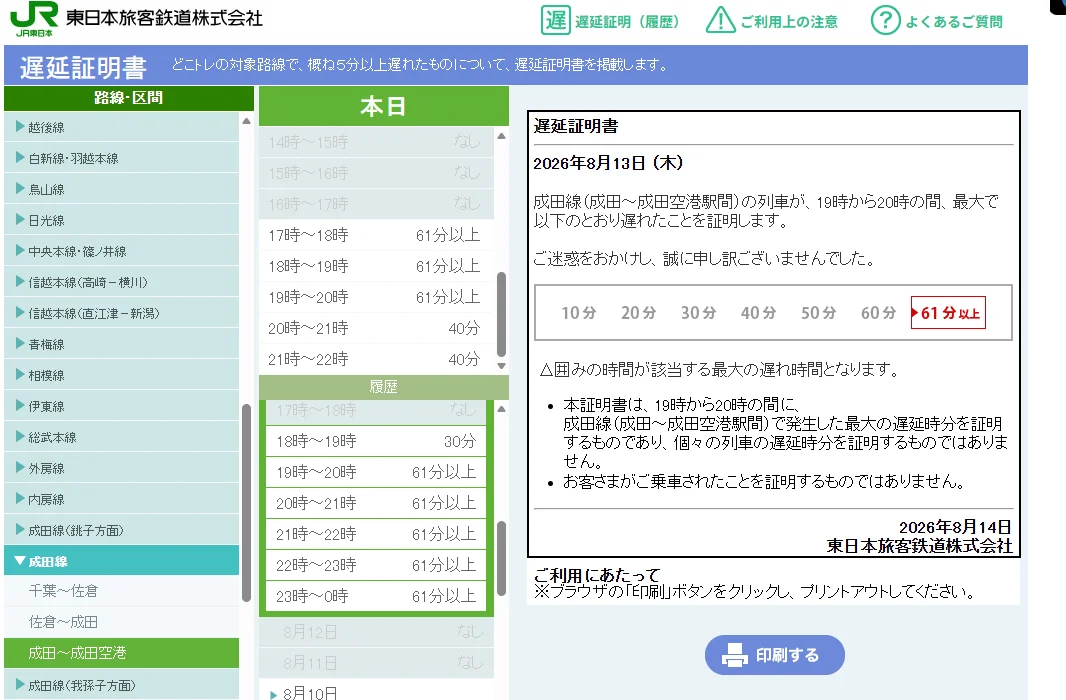Select today's 17時～18時 delay row
1066x700 pixels.
(376, 235)
